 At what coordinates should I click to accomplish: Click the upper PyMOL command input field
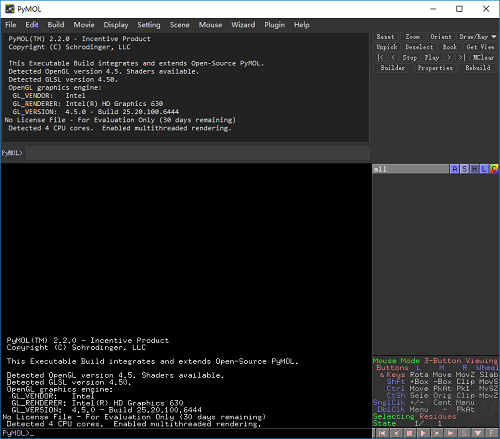(198, 153)
